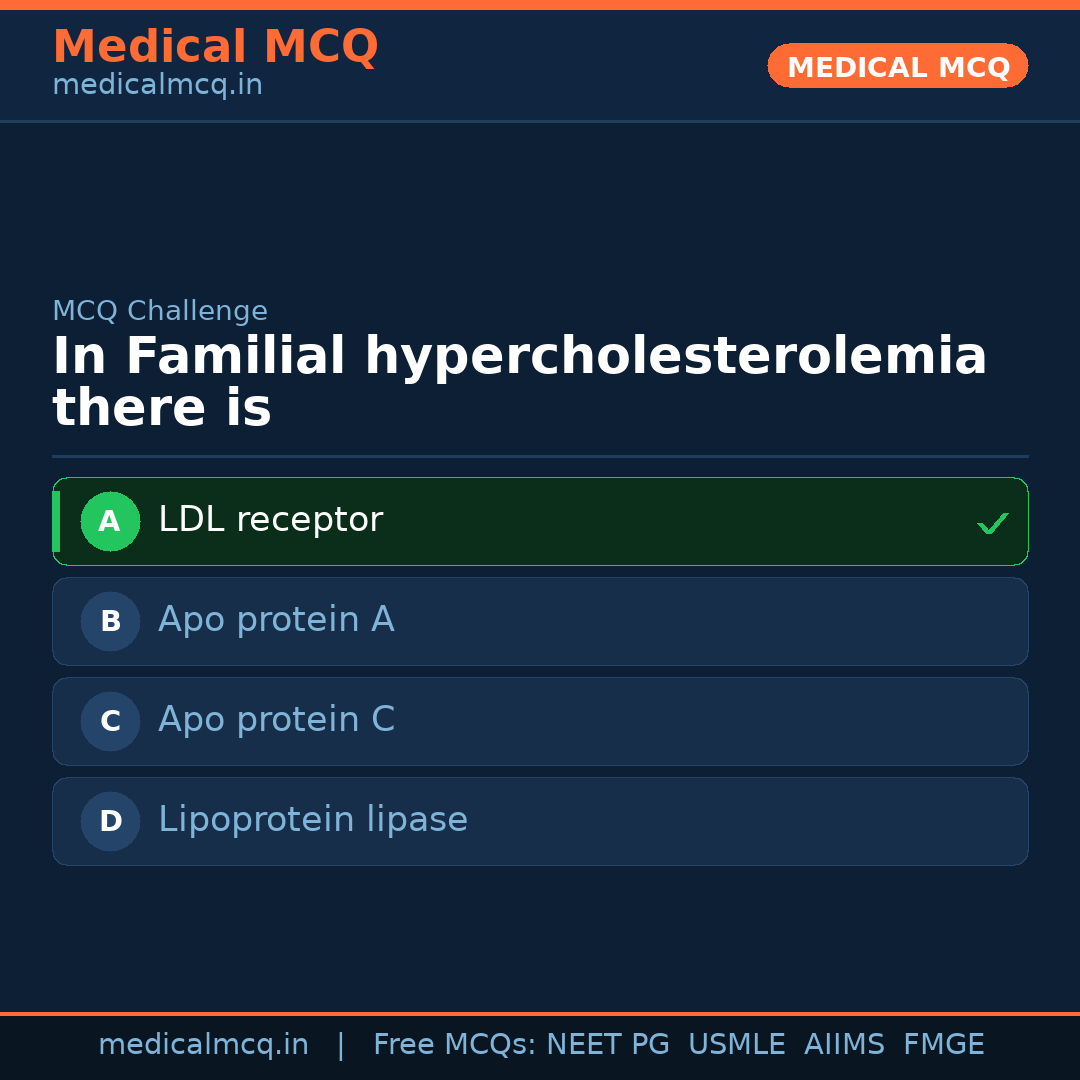Click the orange MEDICAL MCQ badge
The width and height of the screenshot is (1080, 1080).
click(x=897, y=66)
